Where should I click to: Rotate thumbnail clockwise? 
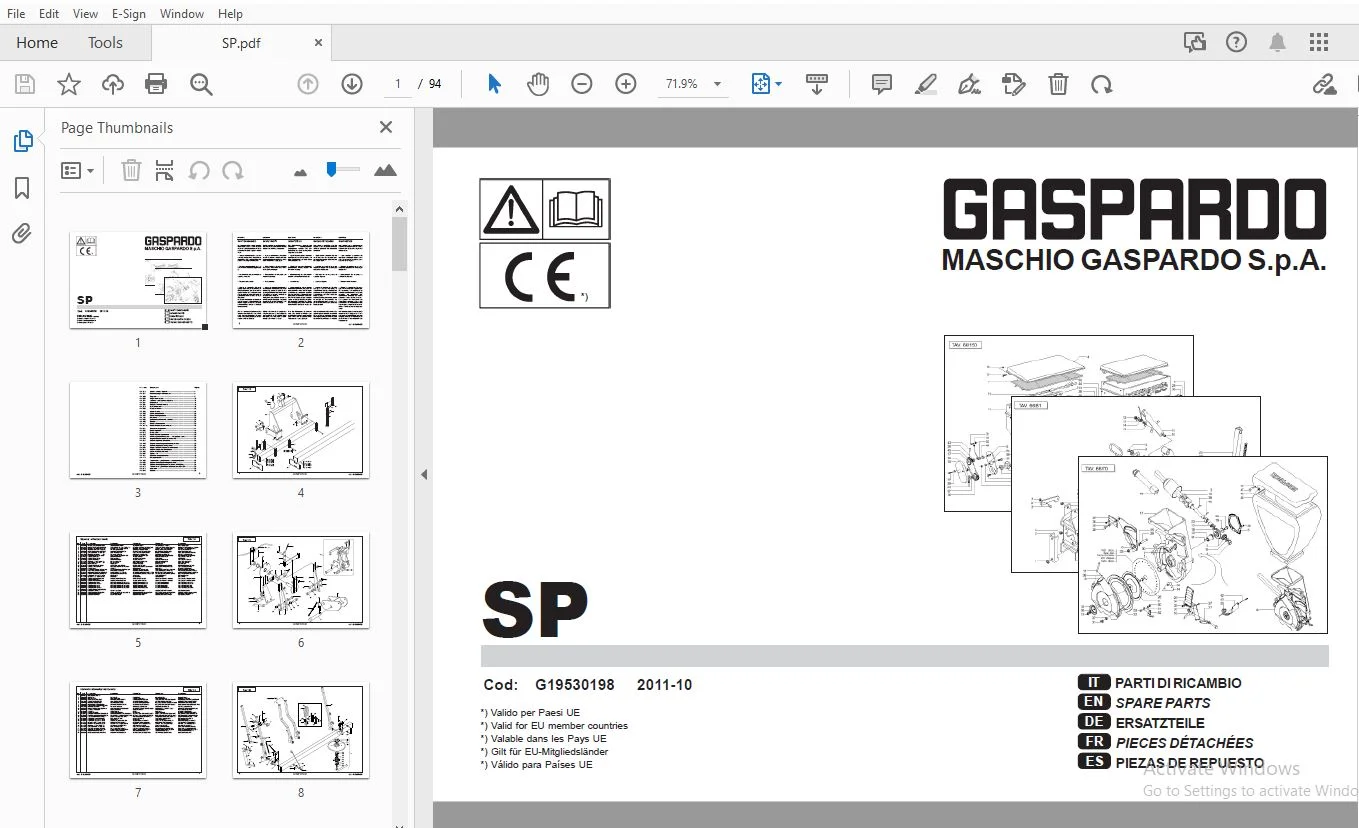click(233, 171)
